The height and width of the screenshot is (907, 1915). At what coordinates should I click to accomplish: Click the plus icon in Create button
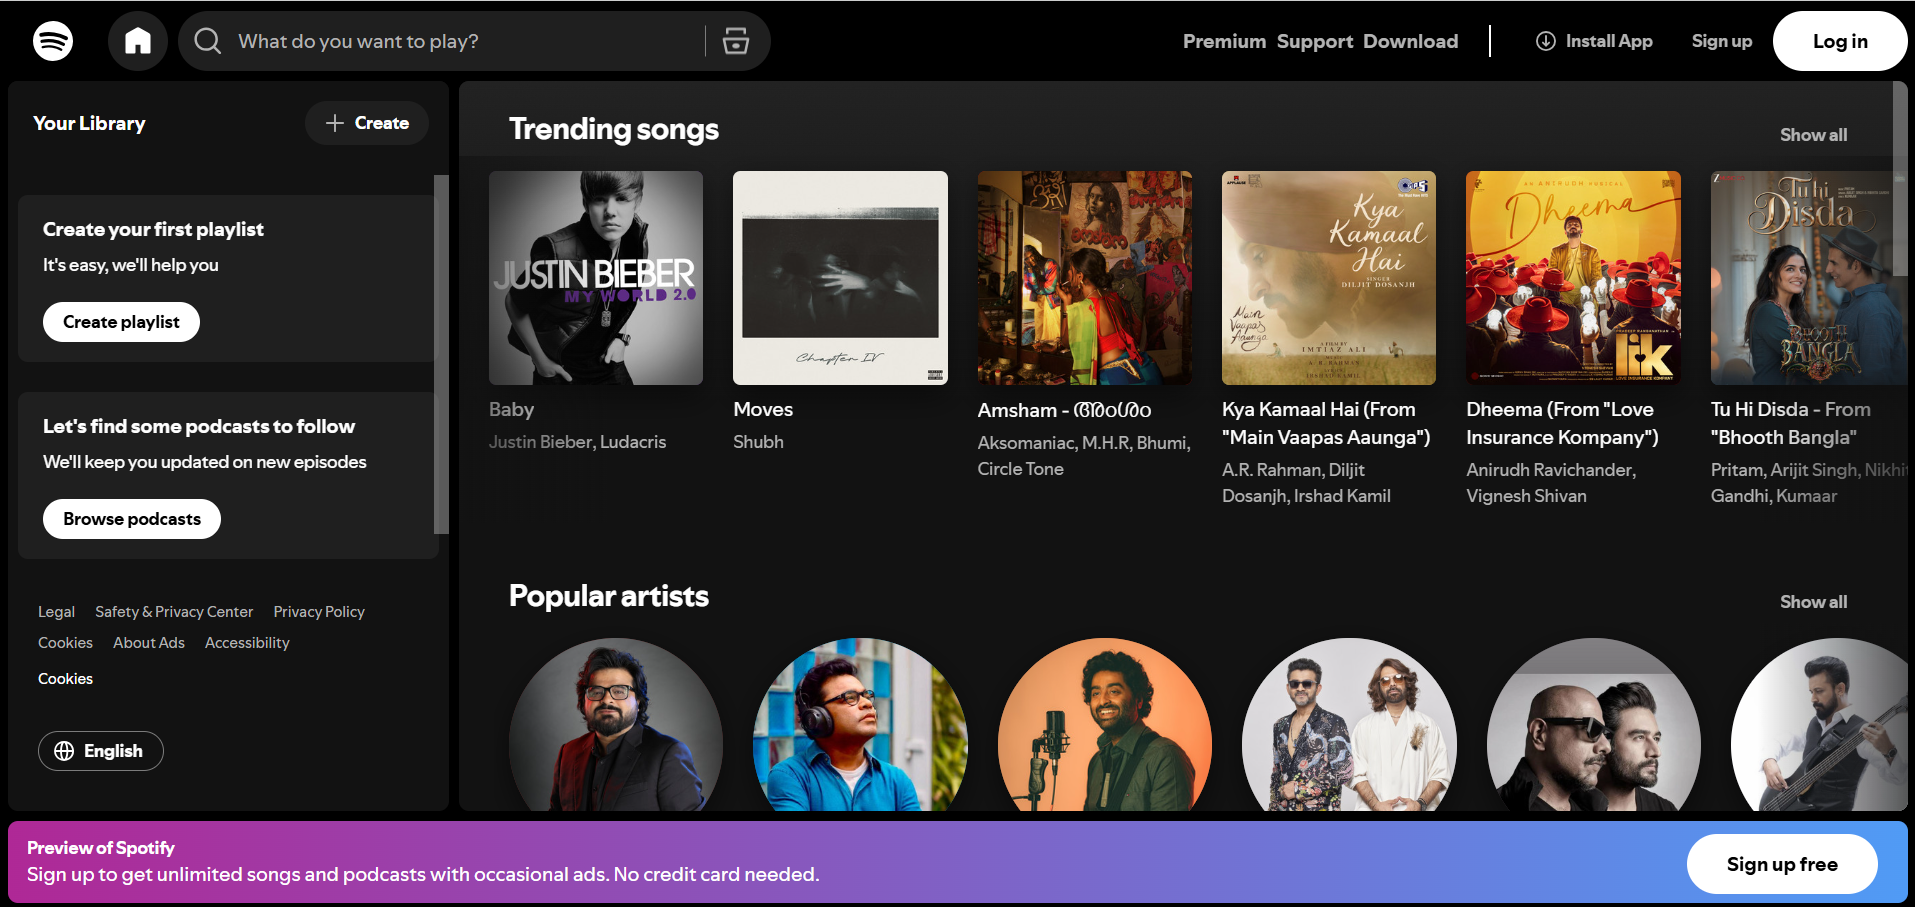pos(335,123)
